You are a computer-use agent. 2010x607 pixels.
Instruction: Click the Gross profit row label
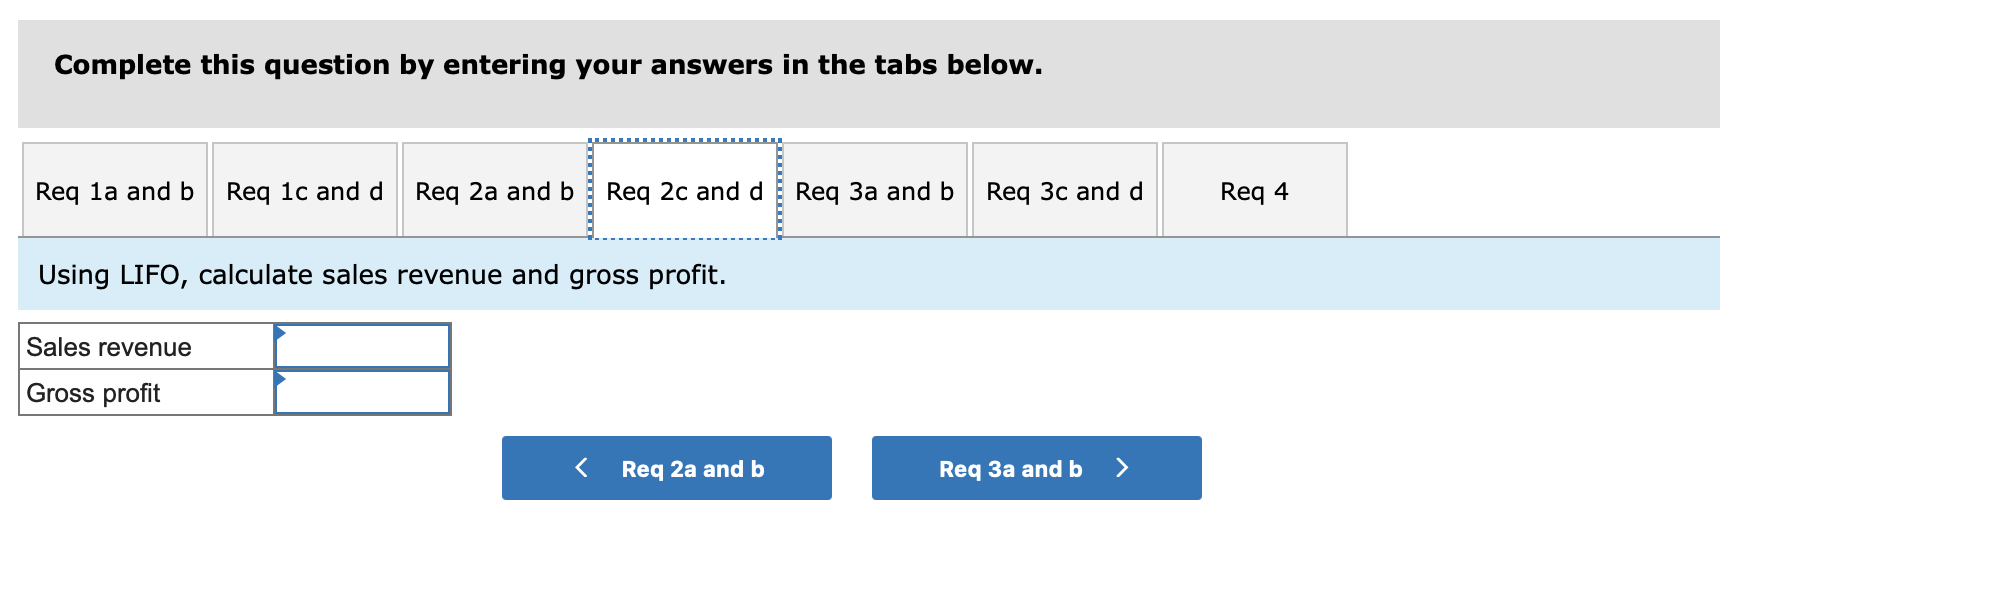pyautogui.click(x=93, y=393)
